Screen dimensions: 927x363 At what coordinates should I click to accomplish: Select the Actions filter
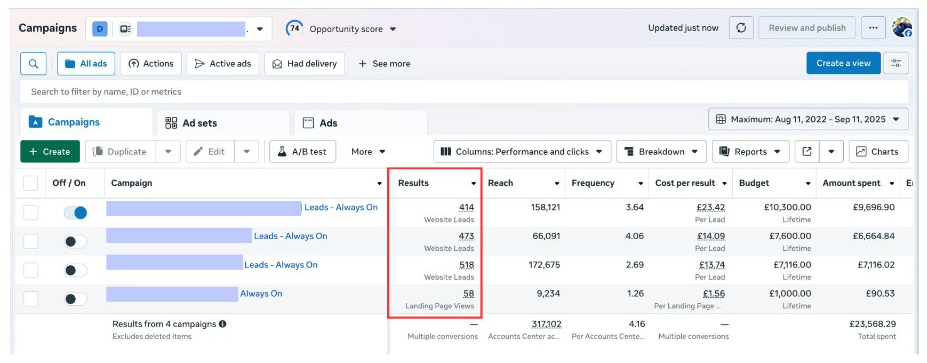[x=151, y=64]
